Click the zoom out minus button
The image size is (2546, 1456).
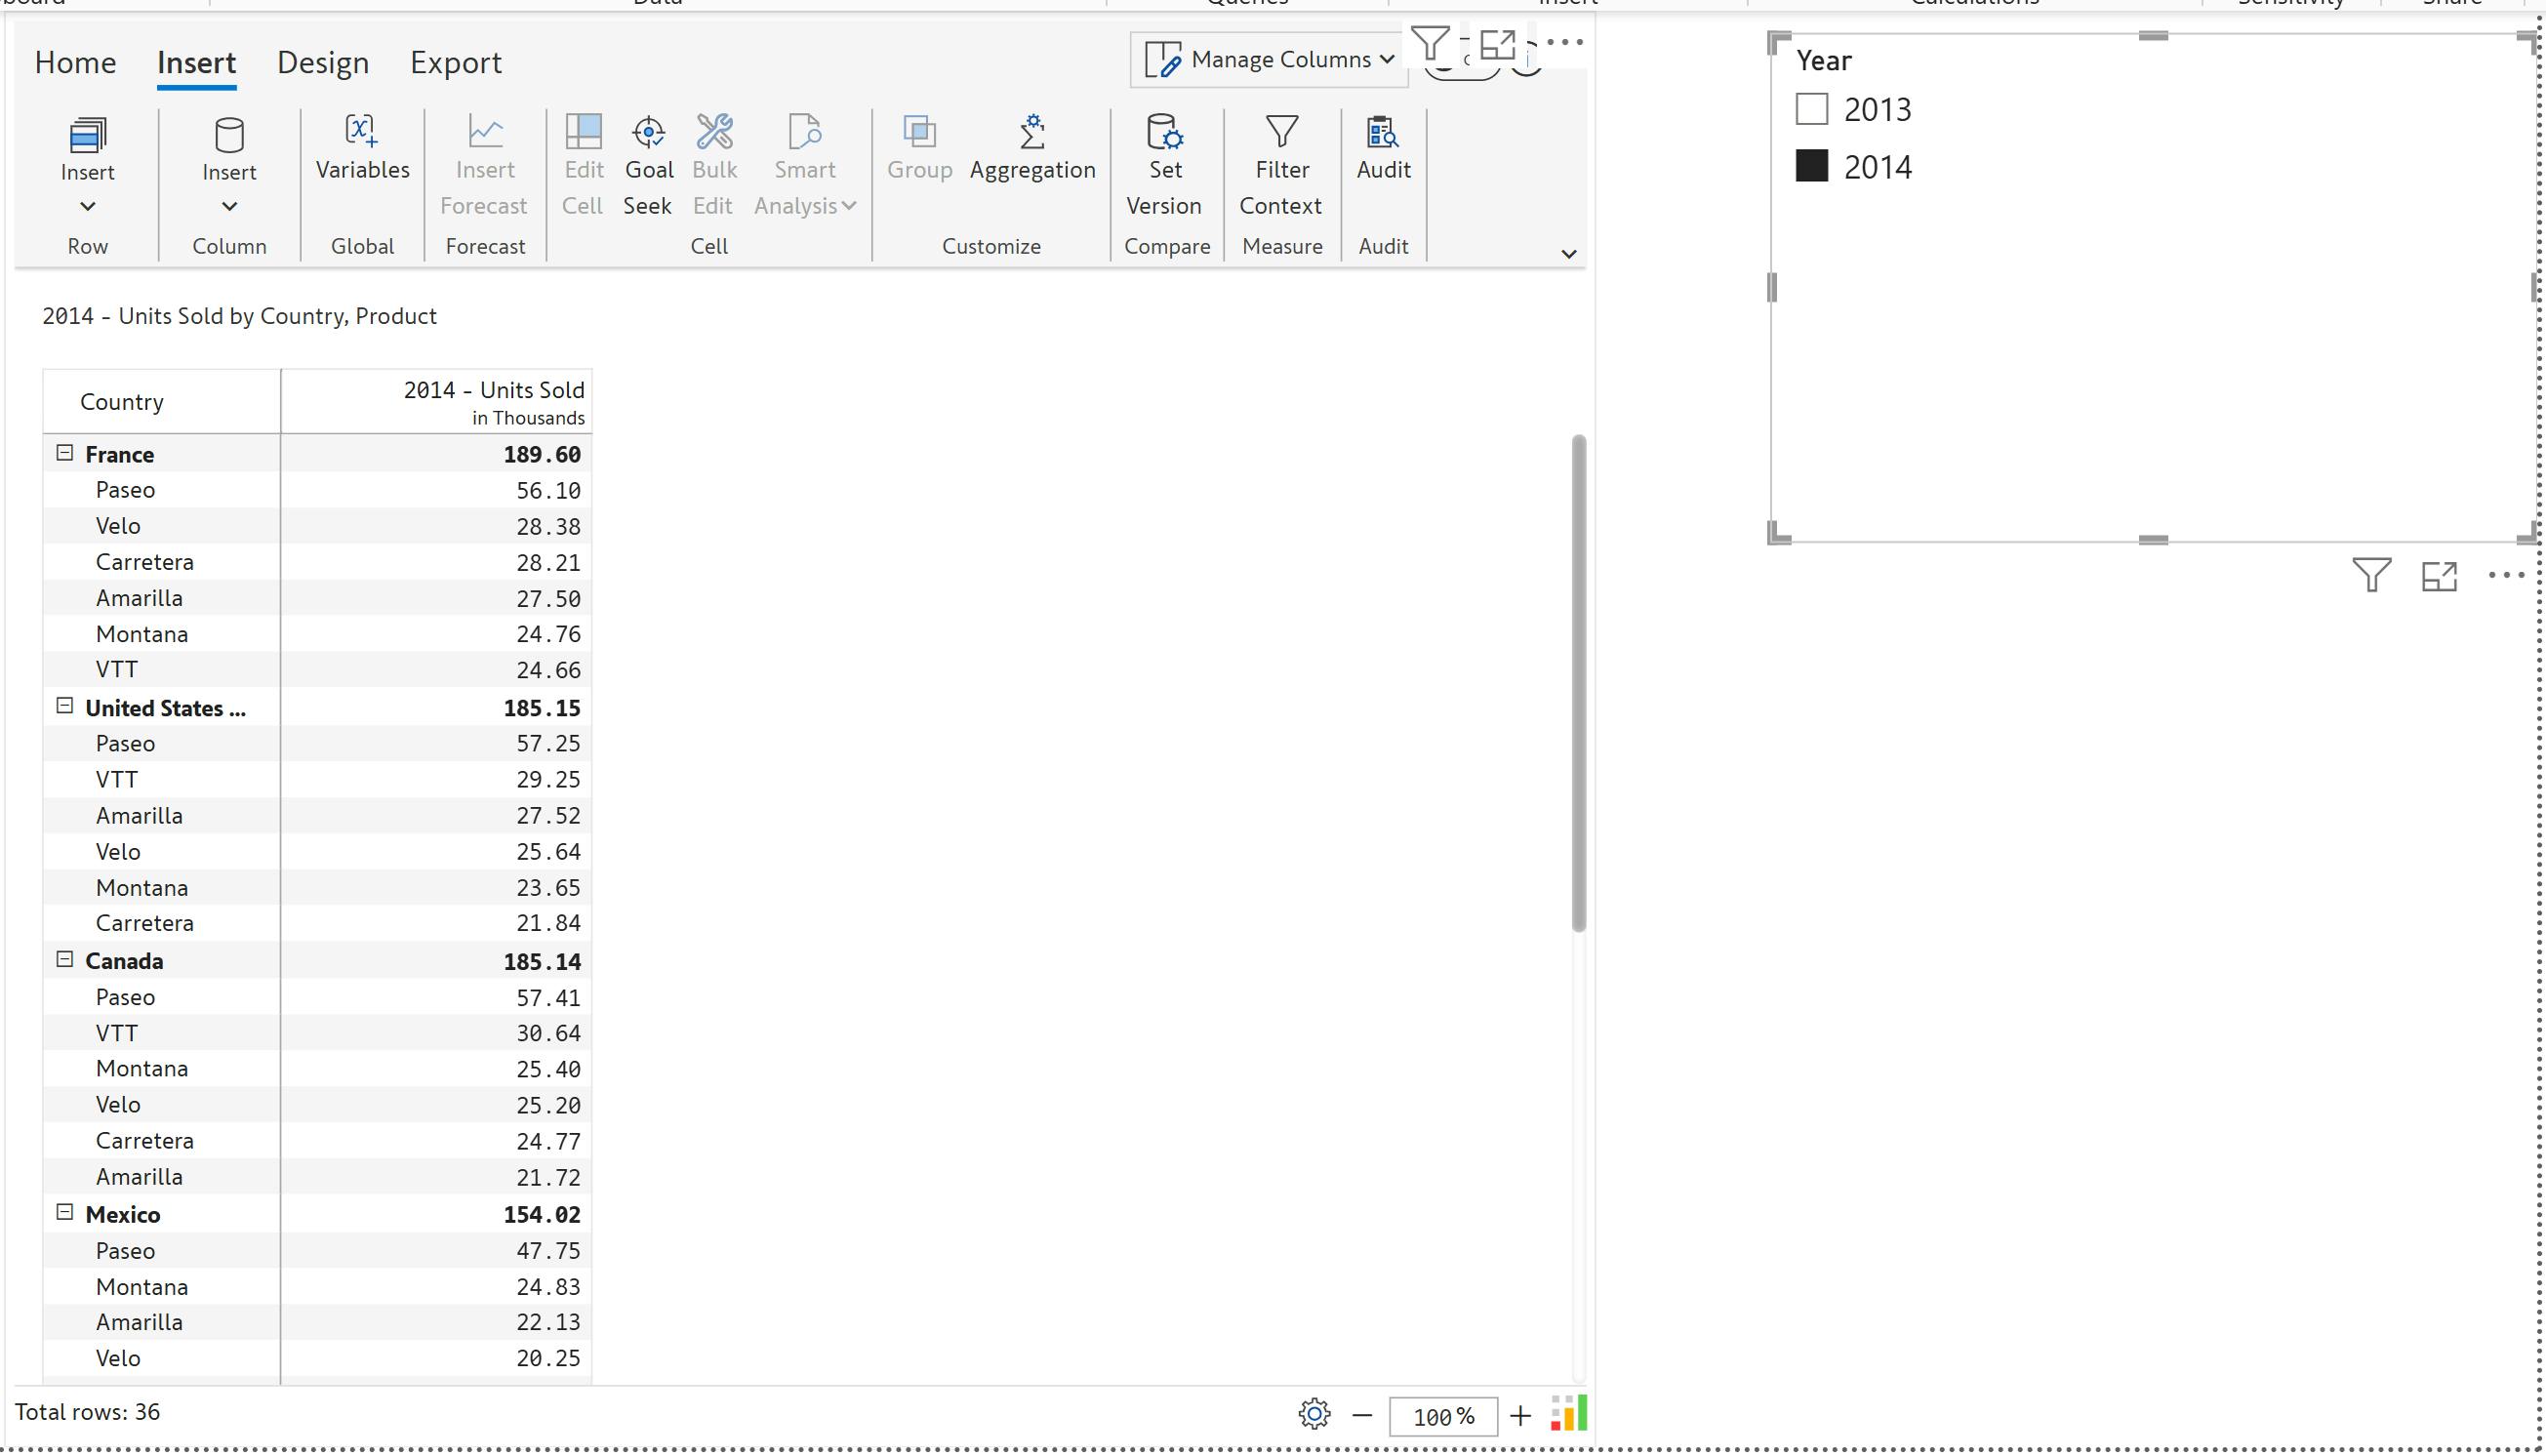click(1362, 1416)
